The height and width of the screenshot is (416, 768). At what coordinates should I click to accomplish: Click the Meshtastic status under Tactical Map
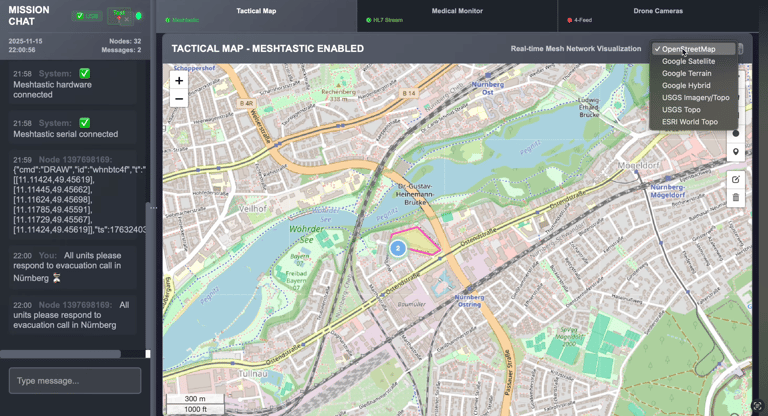[x=182, y=20]
